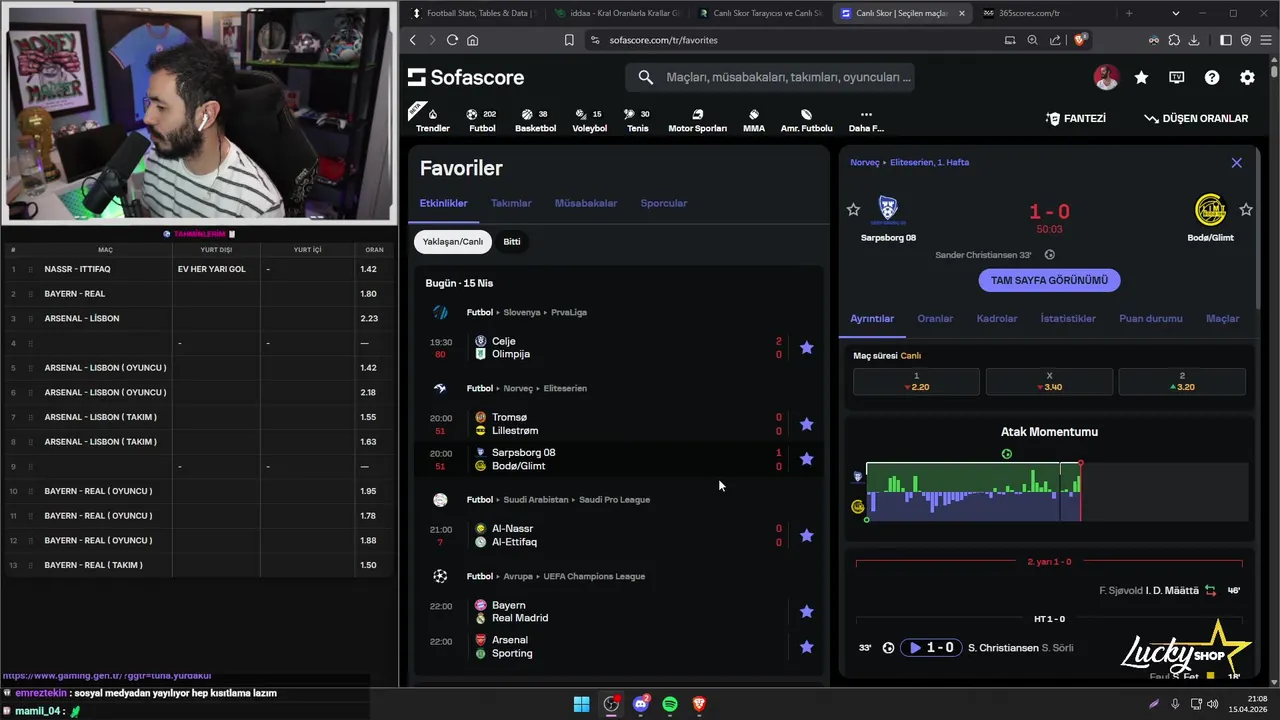Open the Windows Start menu
The height and width of the screenshot is (720, 1280).
581,704
